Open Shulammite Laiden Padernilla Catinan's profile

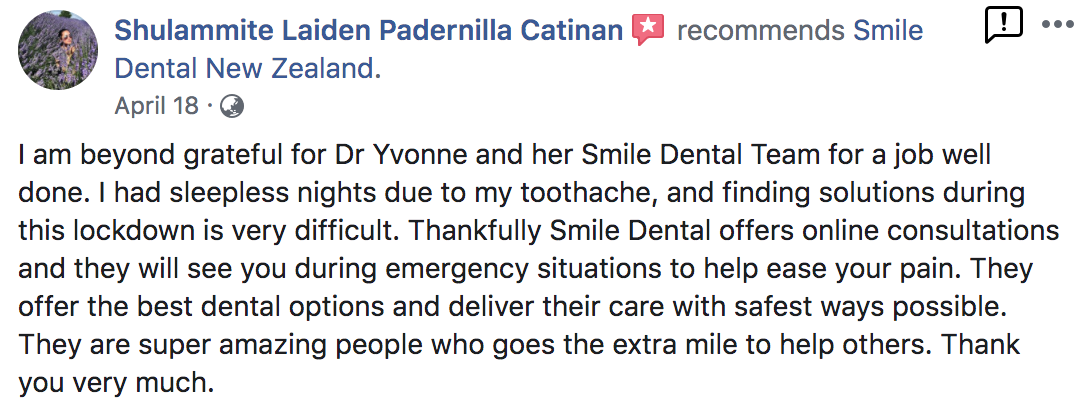369,31
